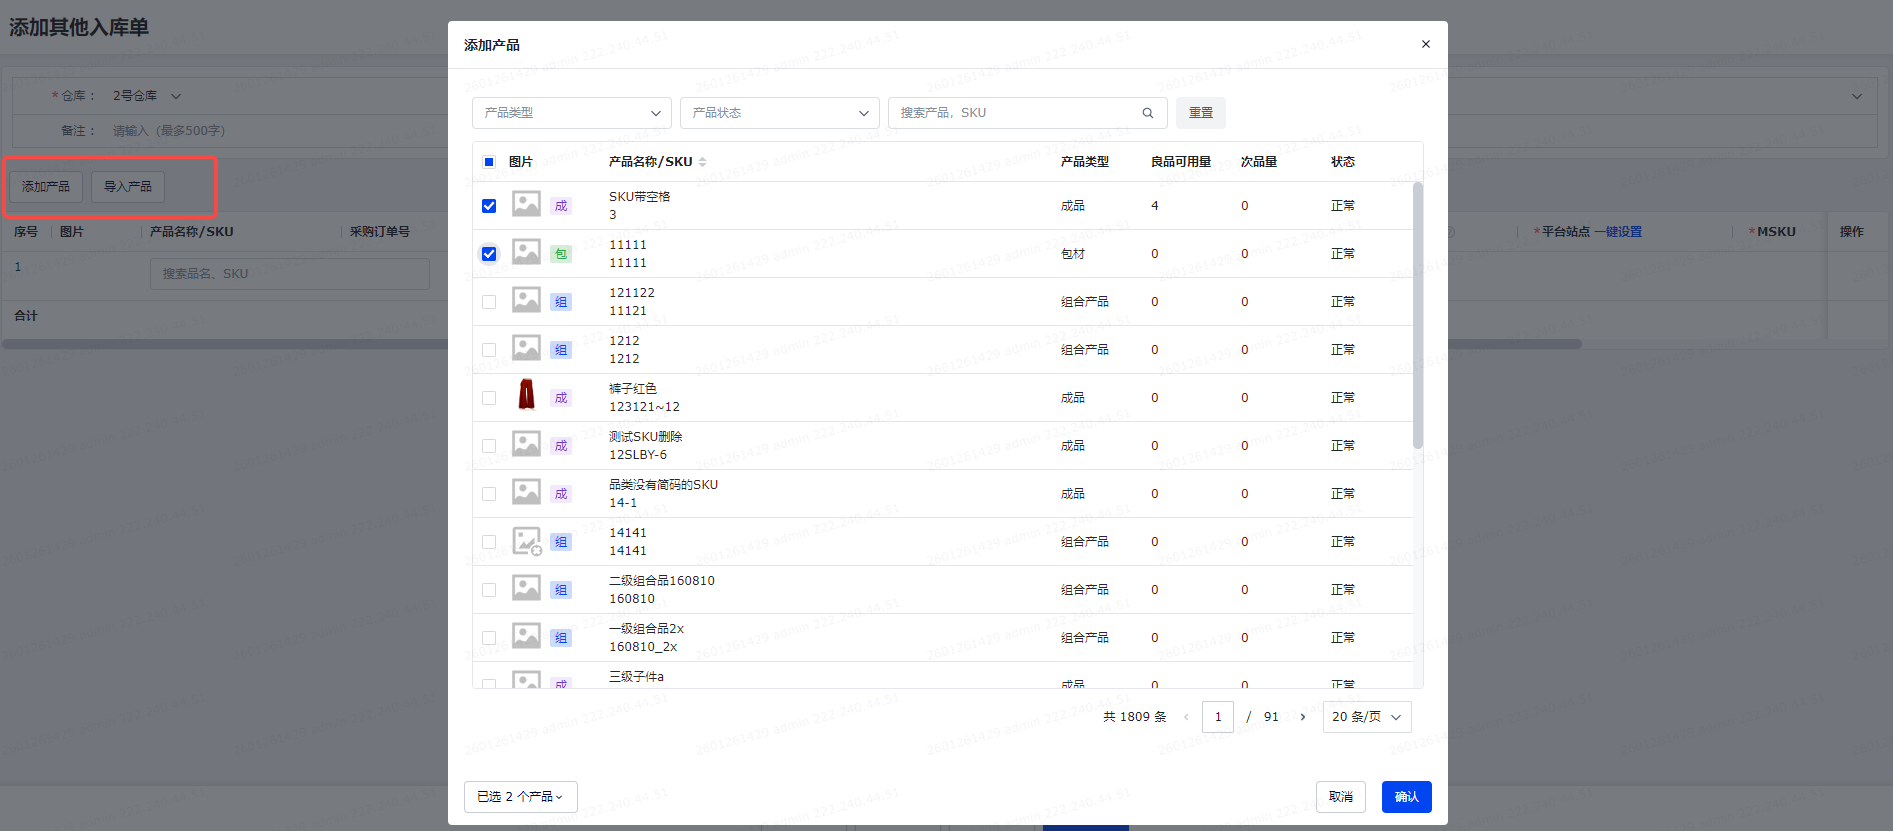Close the 添加产品 dialog with X

point(1425,44)
